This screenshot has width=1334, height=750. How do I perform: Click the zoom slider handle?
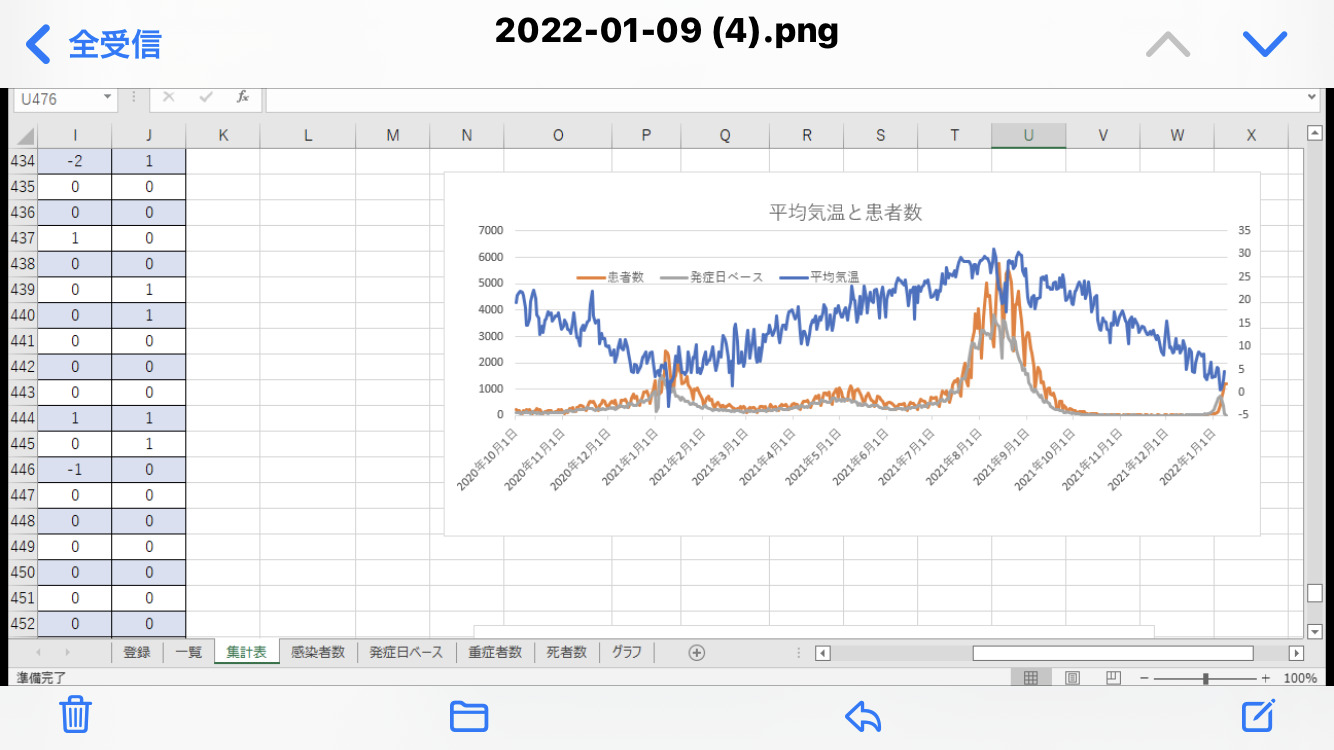pos(1206,678)
